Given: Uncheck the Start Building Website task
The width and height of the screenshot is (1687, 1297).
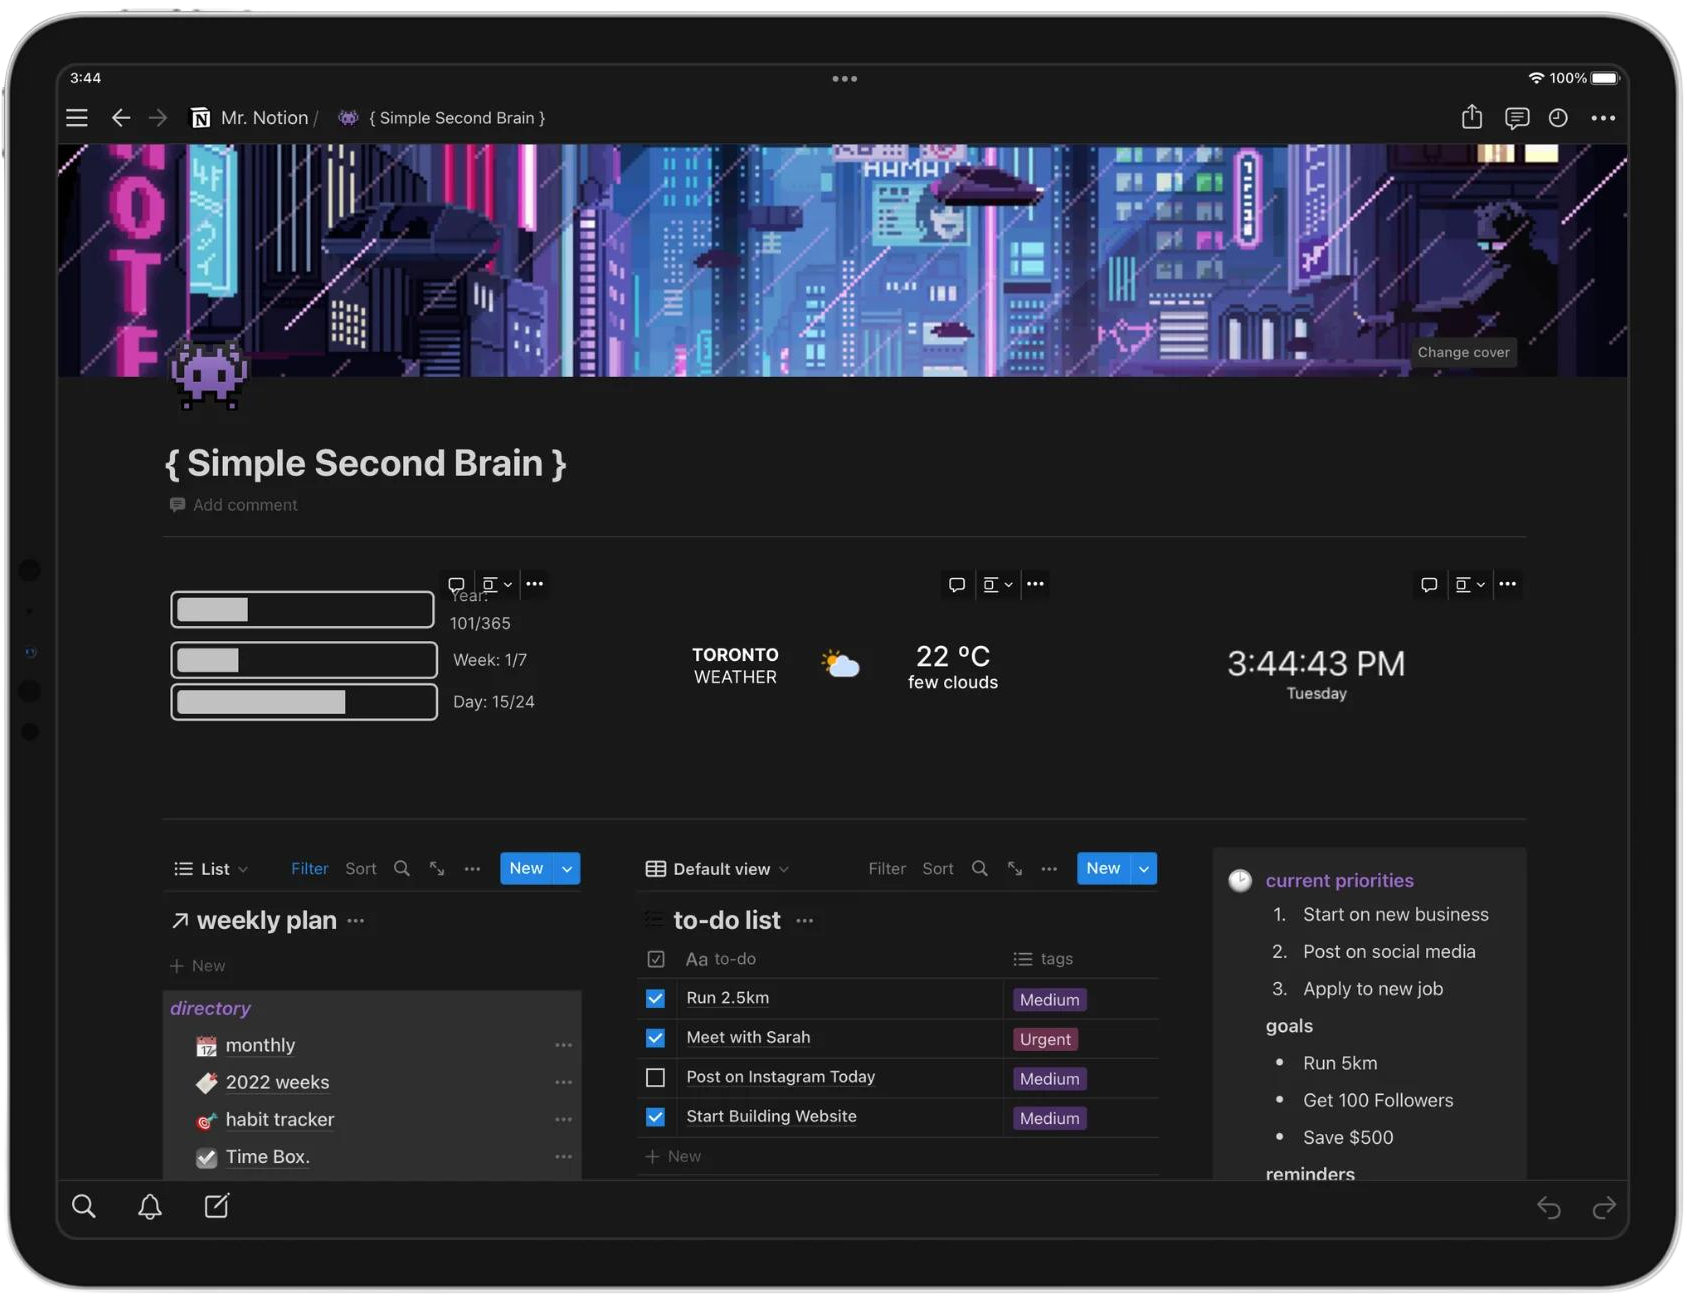Looking at the screenshot, I should point(655,1117).
